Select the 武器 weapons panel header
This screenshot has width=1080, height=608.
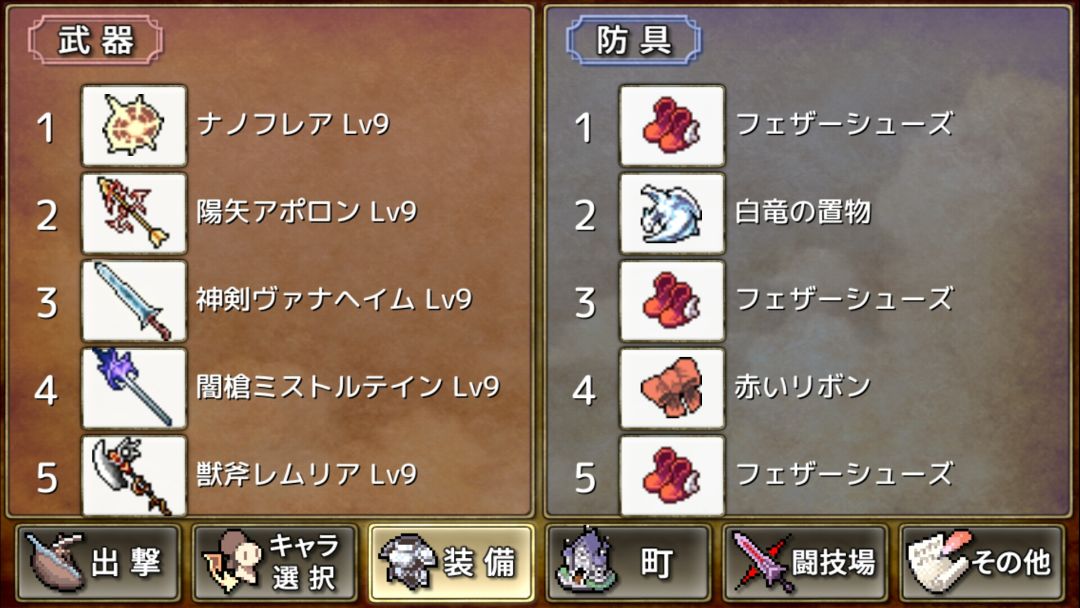96,40
